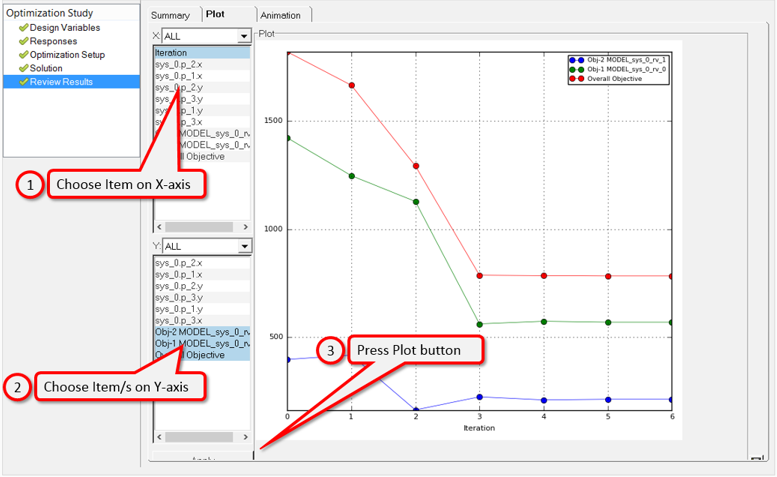
Task: Click the Optimization Setup checkmark icon
Action: point(23,55)
